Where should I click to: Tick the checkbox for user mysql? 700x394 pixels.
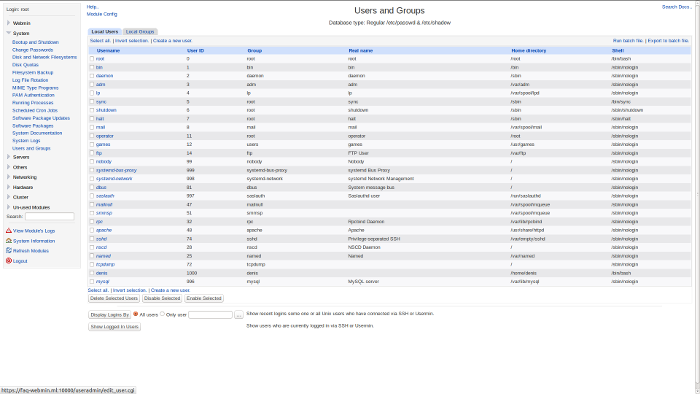coord(92,282)
